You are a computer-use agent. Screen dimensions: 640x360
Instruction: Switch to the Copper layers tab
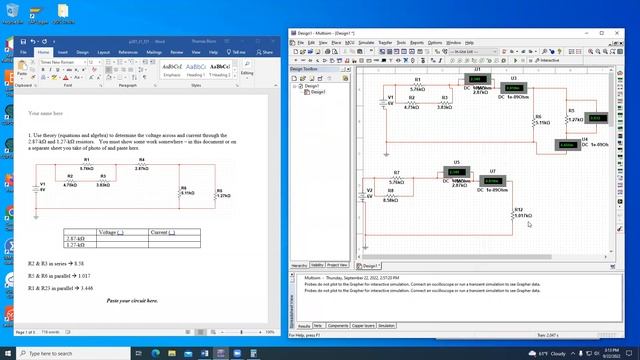coord(363,326)
